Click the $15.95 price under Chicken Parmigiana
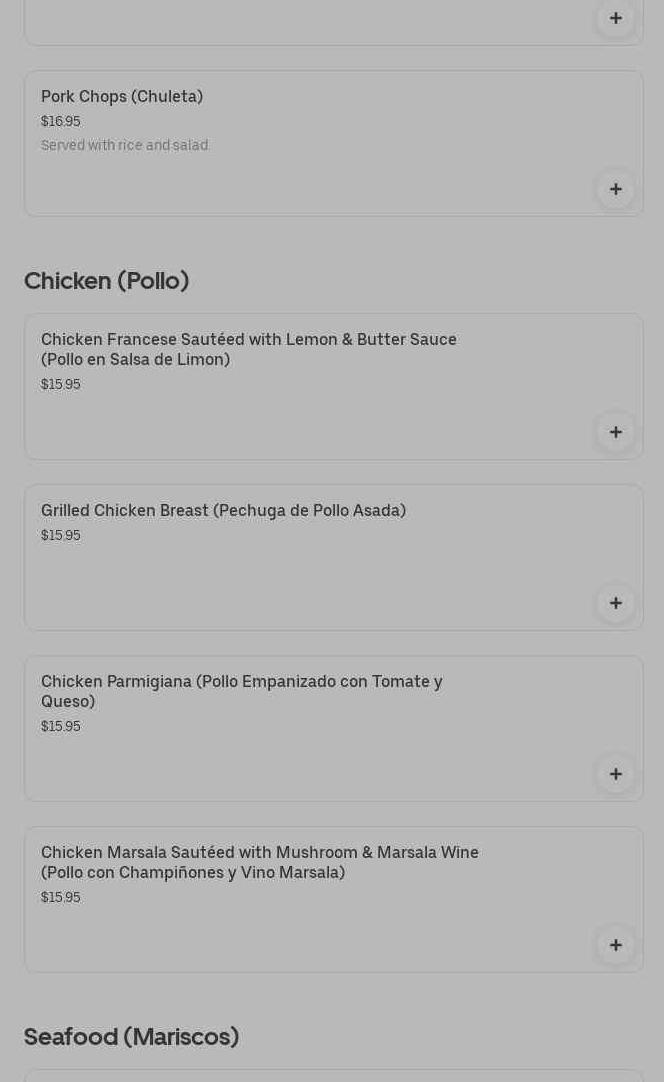 click(61, 727)
